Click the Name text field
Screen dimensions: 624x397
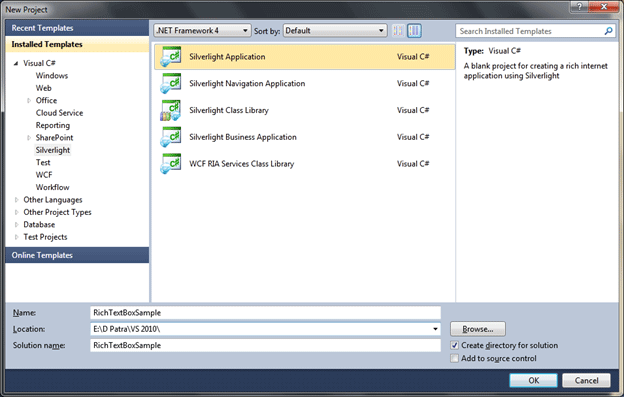265,313
